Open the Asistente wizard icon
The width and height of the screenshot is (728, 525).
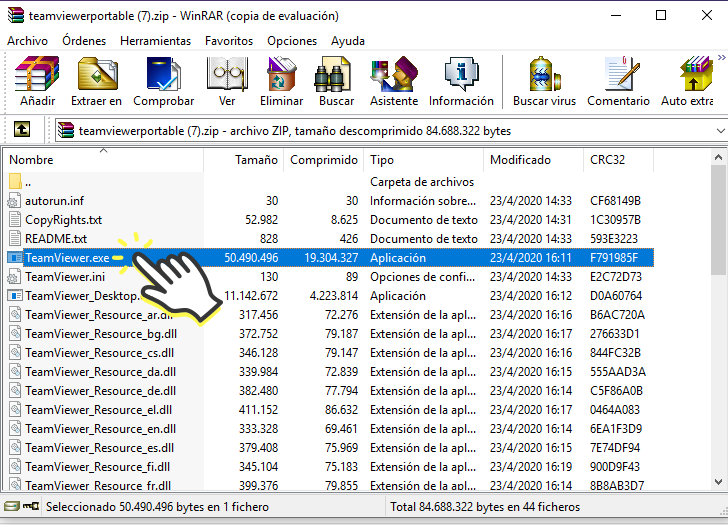(394, 74)
